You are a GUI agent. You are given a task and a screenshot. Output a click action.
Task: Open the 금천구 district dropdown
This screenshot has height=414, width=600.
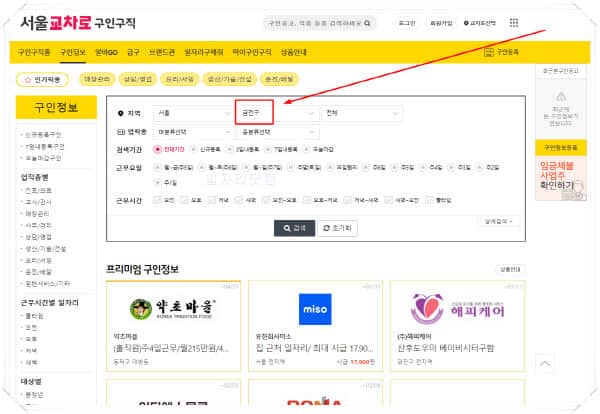point(277,113)
